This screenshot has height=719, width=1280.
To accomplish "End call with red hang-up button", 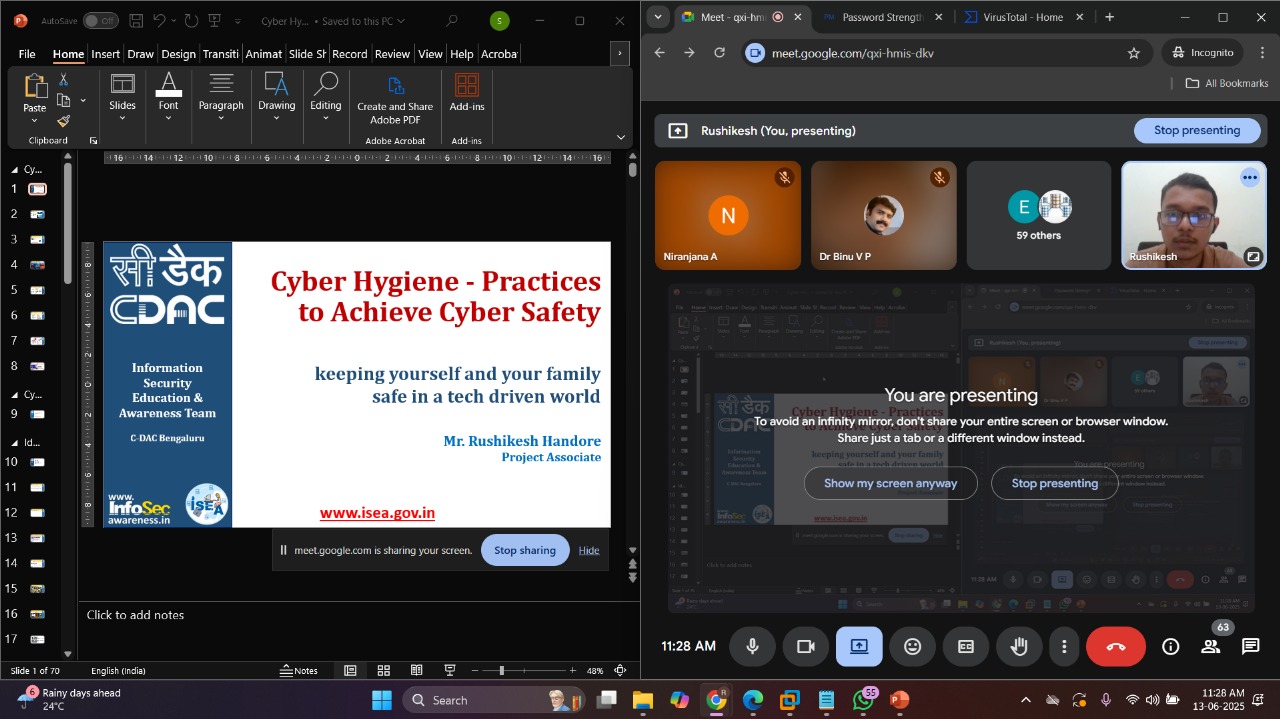I will tap(1116, 647).
